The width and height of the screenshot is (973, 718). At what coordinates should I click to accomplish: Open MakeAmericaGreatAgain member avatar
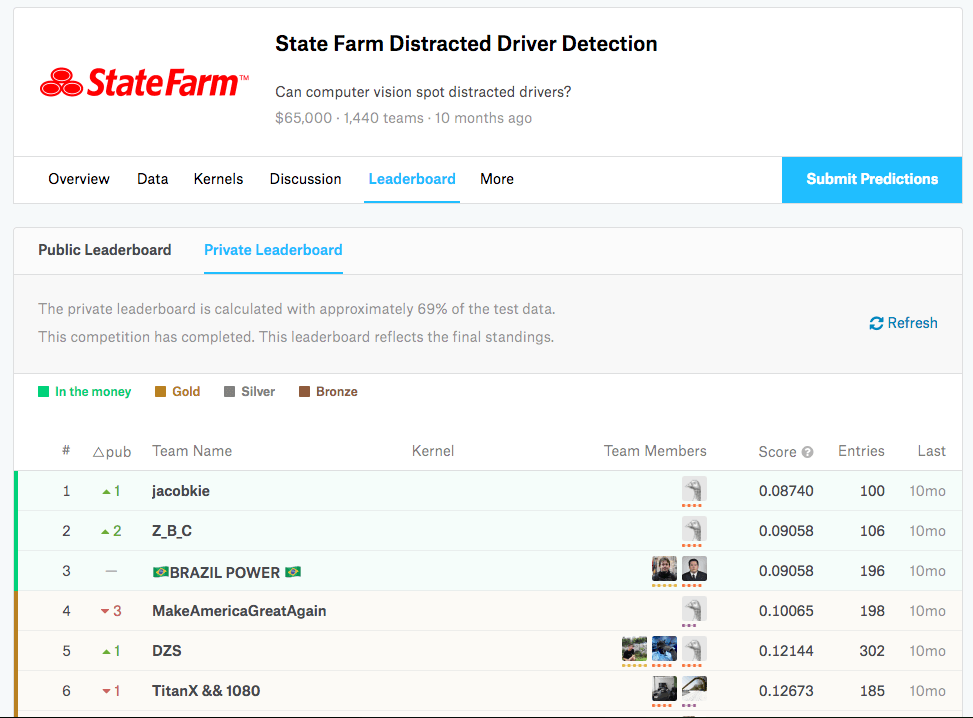tap(694, 609)
